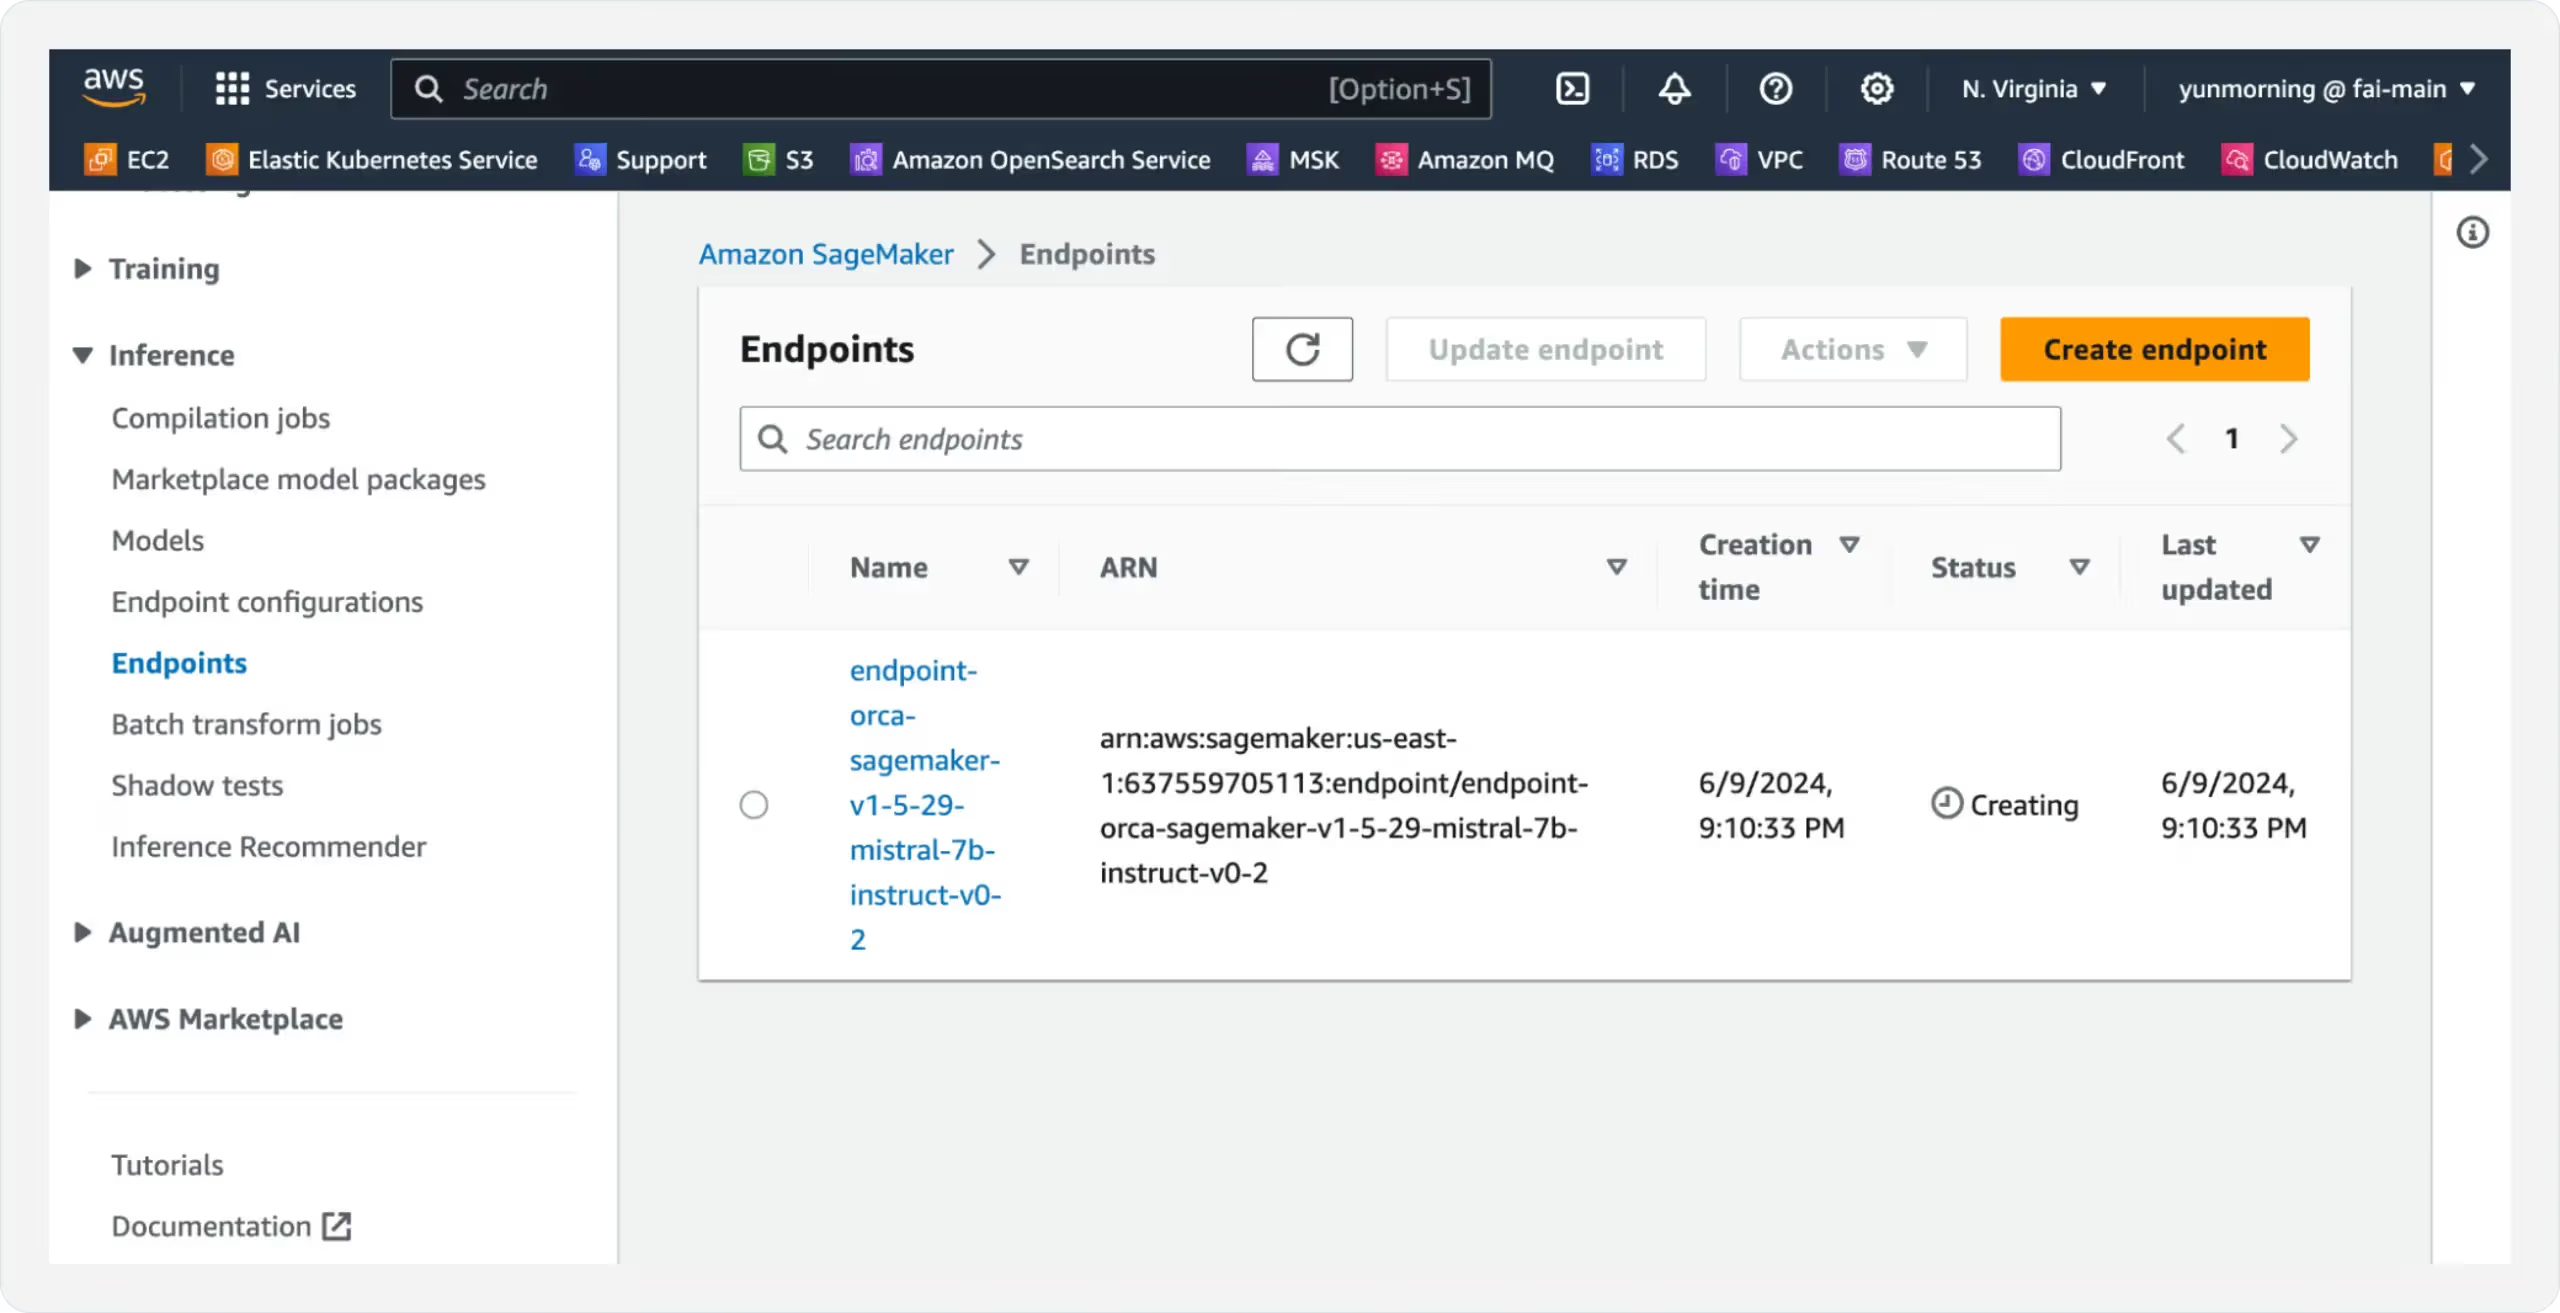Open Batch transform jobs
The image size is (2560, 1313).
click(246, 724)
